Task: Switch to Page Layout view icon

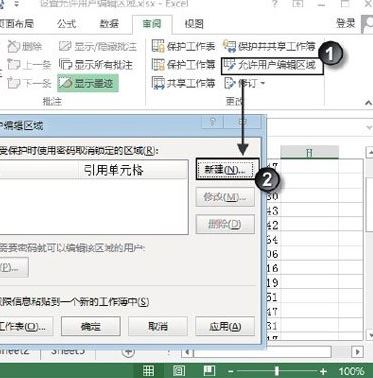Action: (179, 371)
